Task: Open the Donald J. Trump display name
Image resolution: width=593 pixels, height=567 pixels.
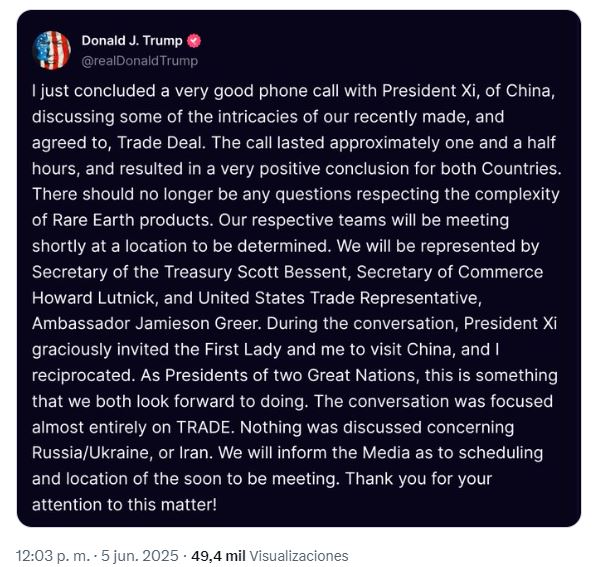Action: (x=132, y=40)
